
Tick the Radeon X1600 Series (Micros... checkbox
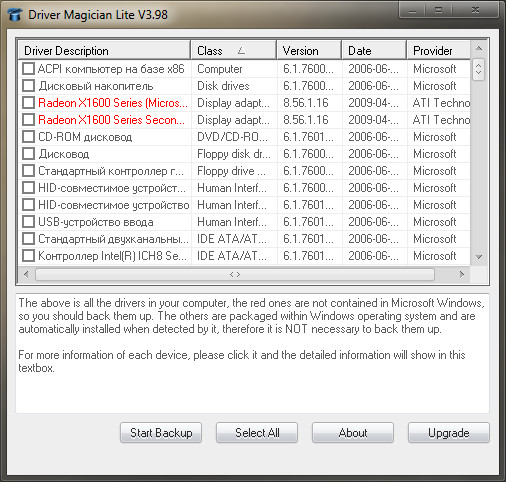[28, 103]
